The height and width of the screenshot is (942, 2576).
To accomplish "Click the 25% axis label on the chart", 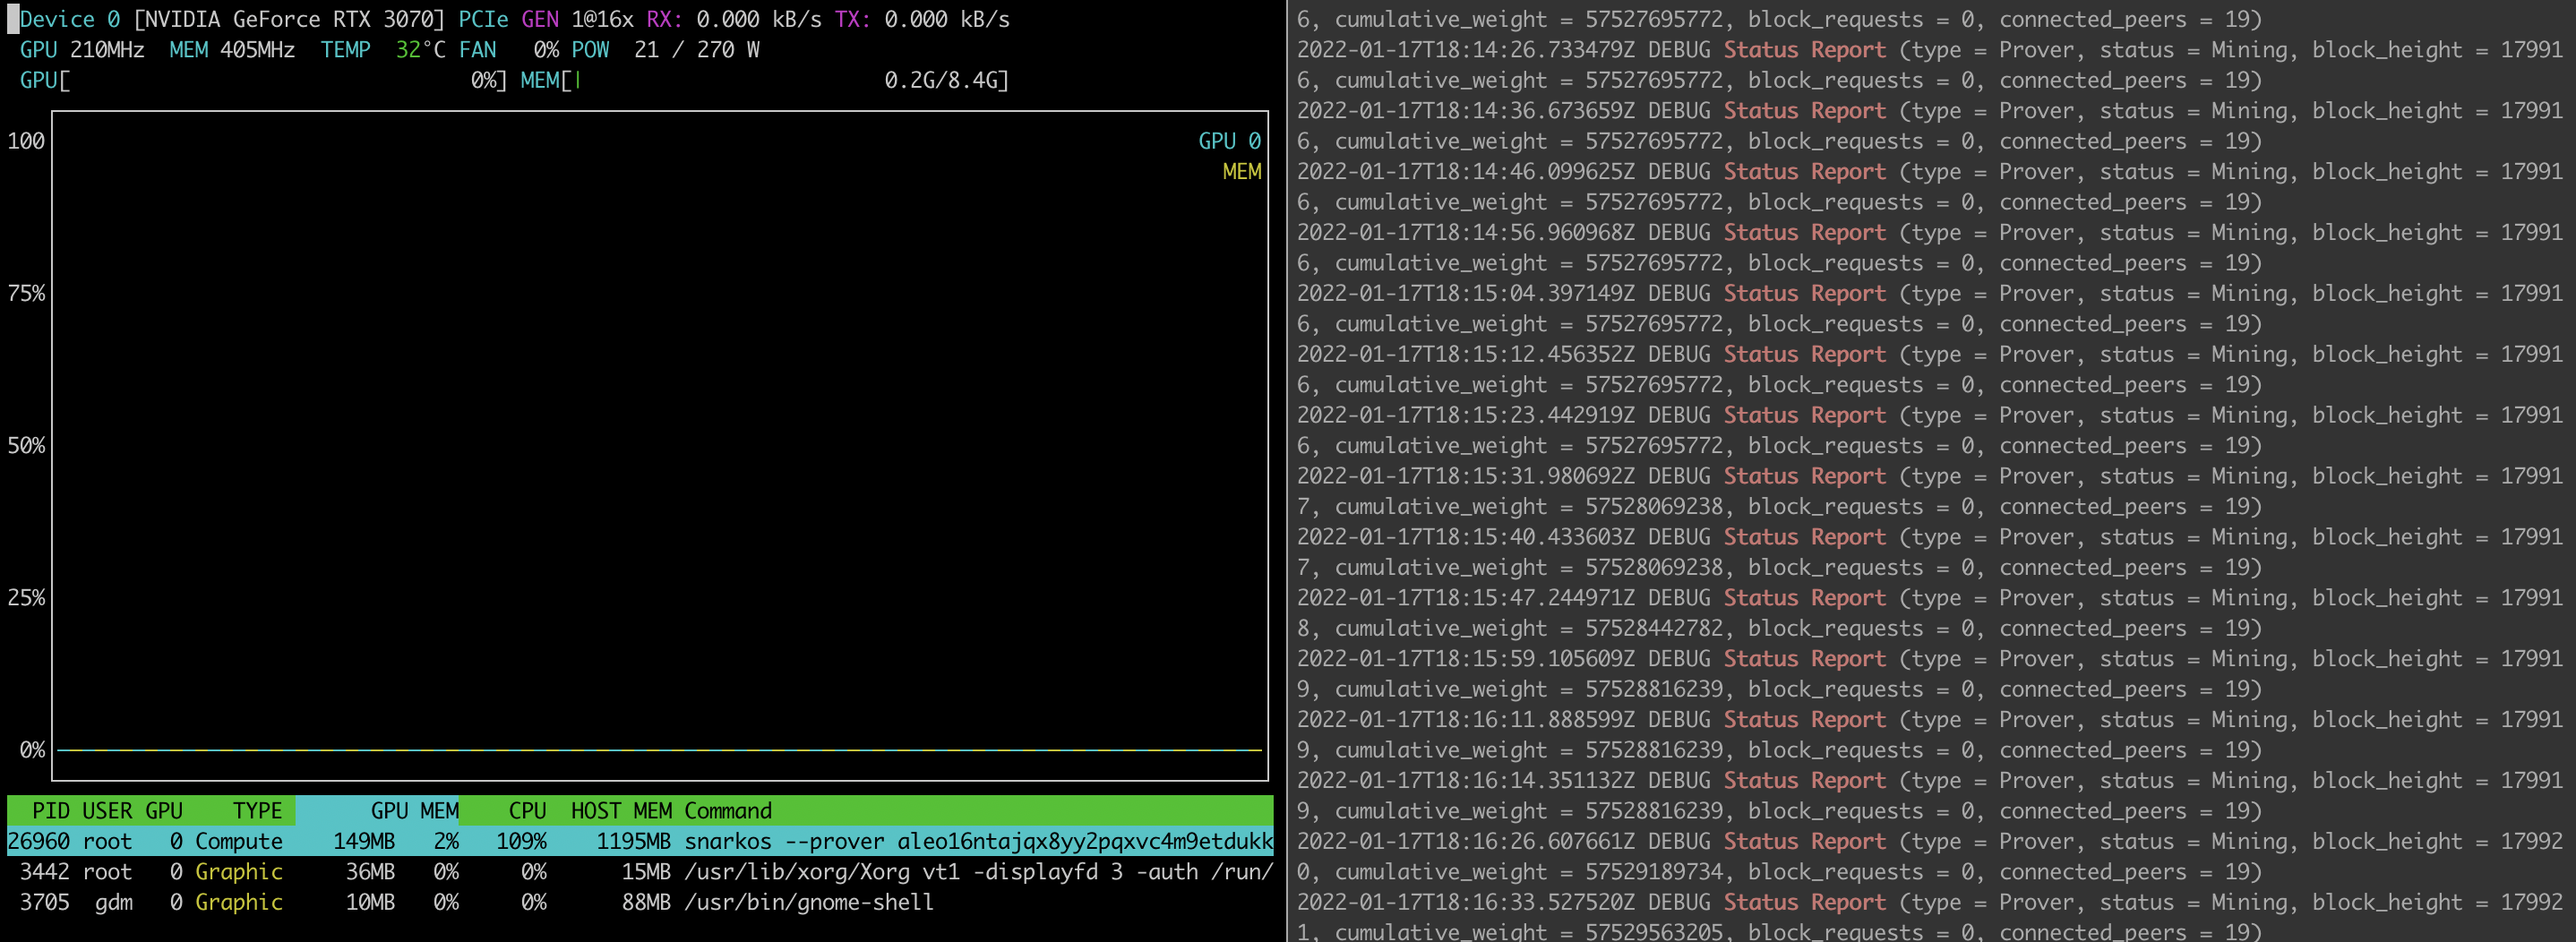I will point(26,598).
